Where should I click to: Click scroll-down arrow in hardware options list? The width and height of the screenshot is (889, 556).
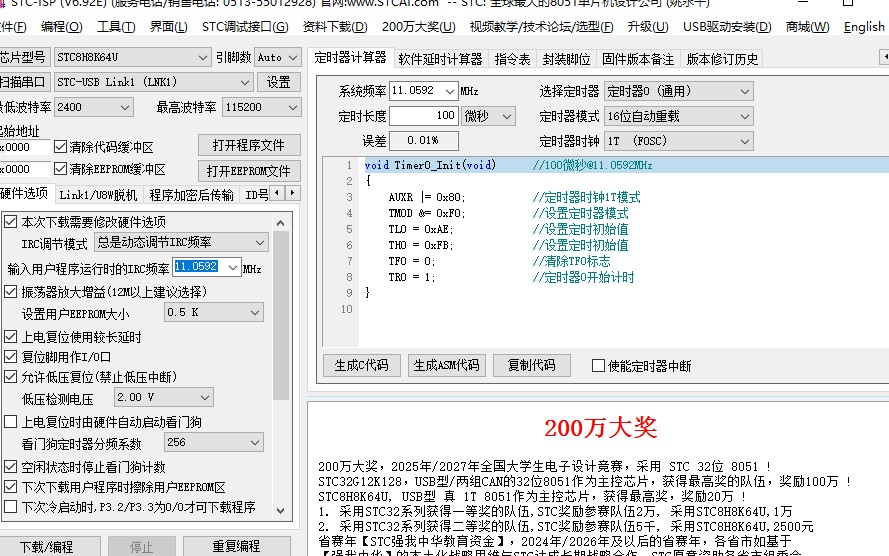[x=281, y=510]
